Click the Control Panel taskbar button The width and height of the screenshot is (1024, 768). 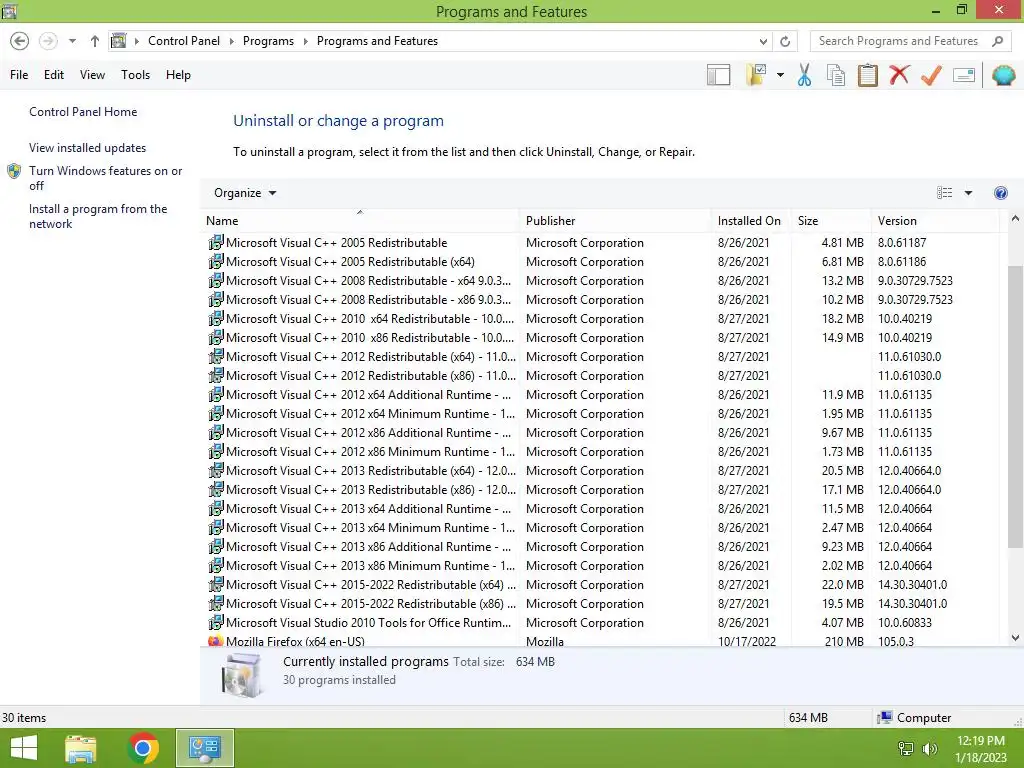[x=204, y=748]
